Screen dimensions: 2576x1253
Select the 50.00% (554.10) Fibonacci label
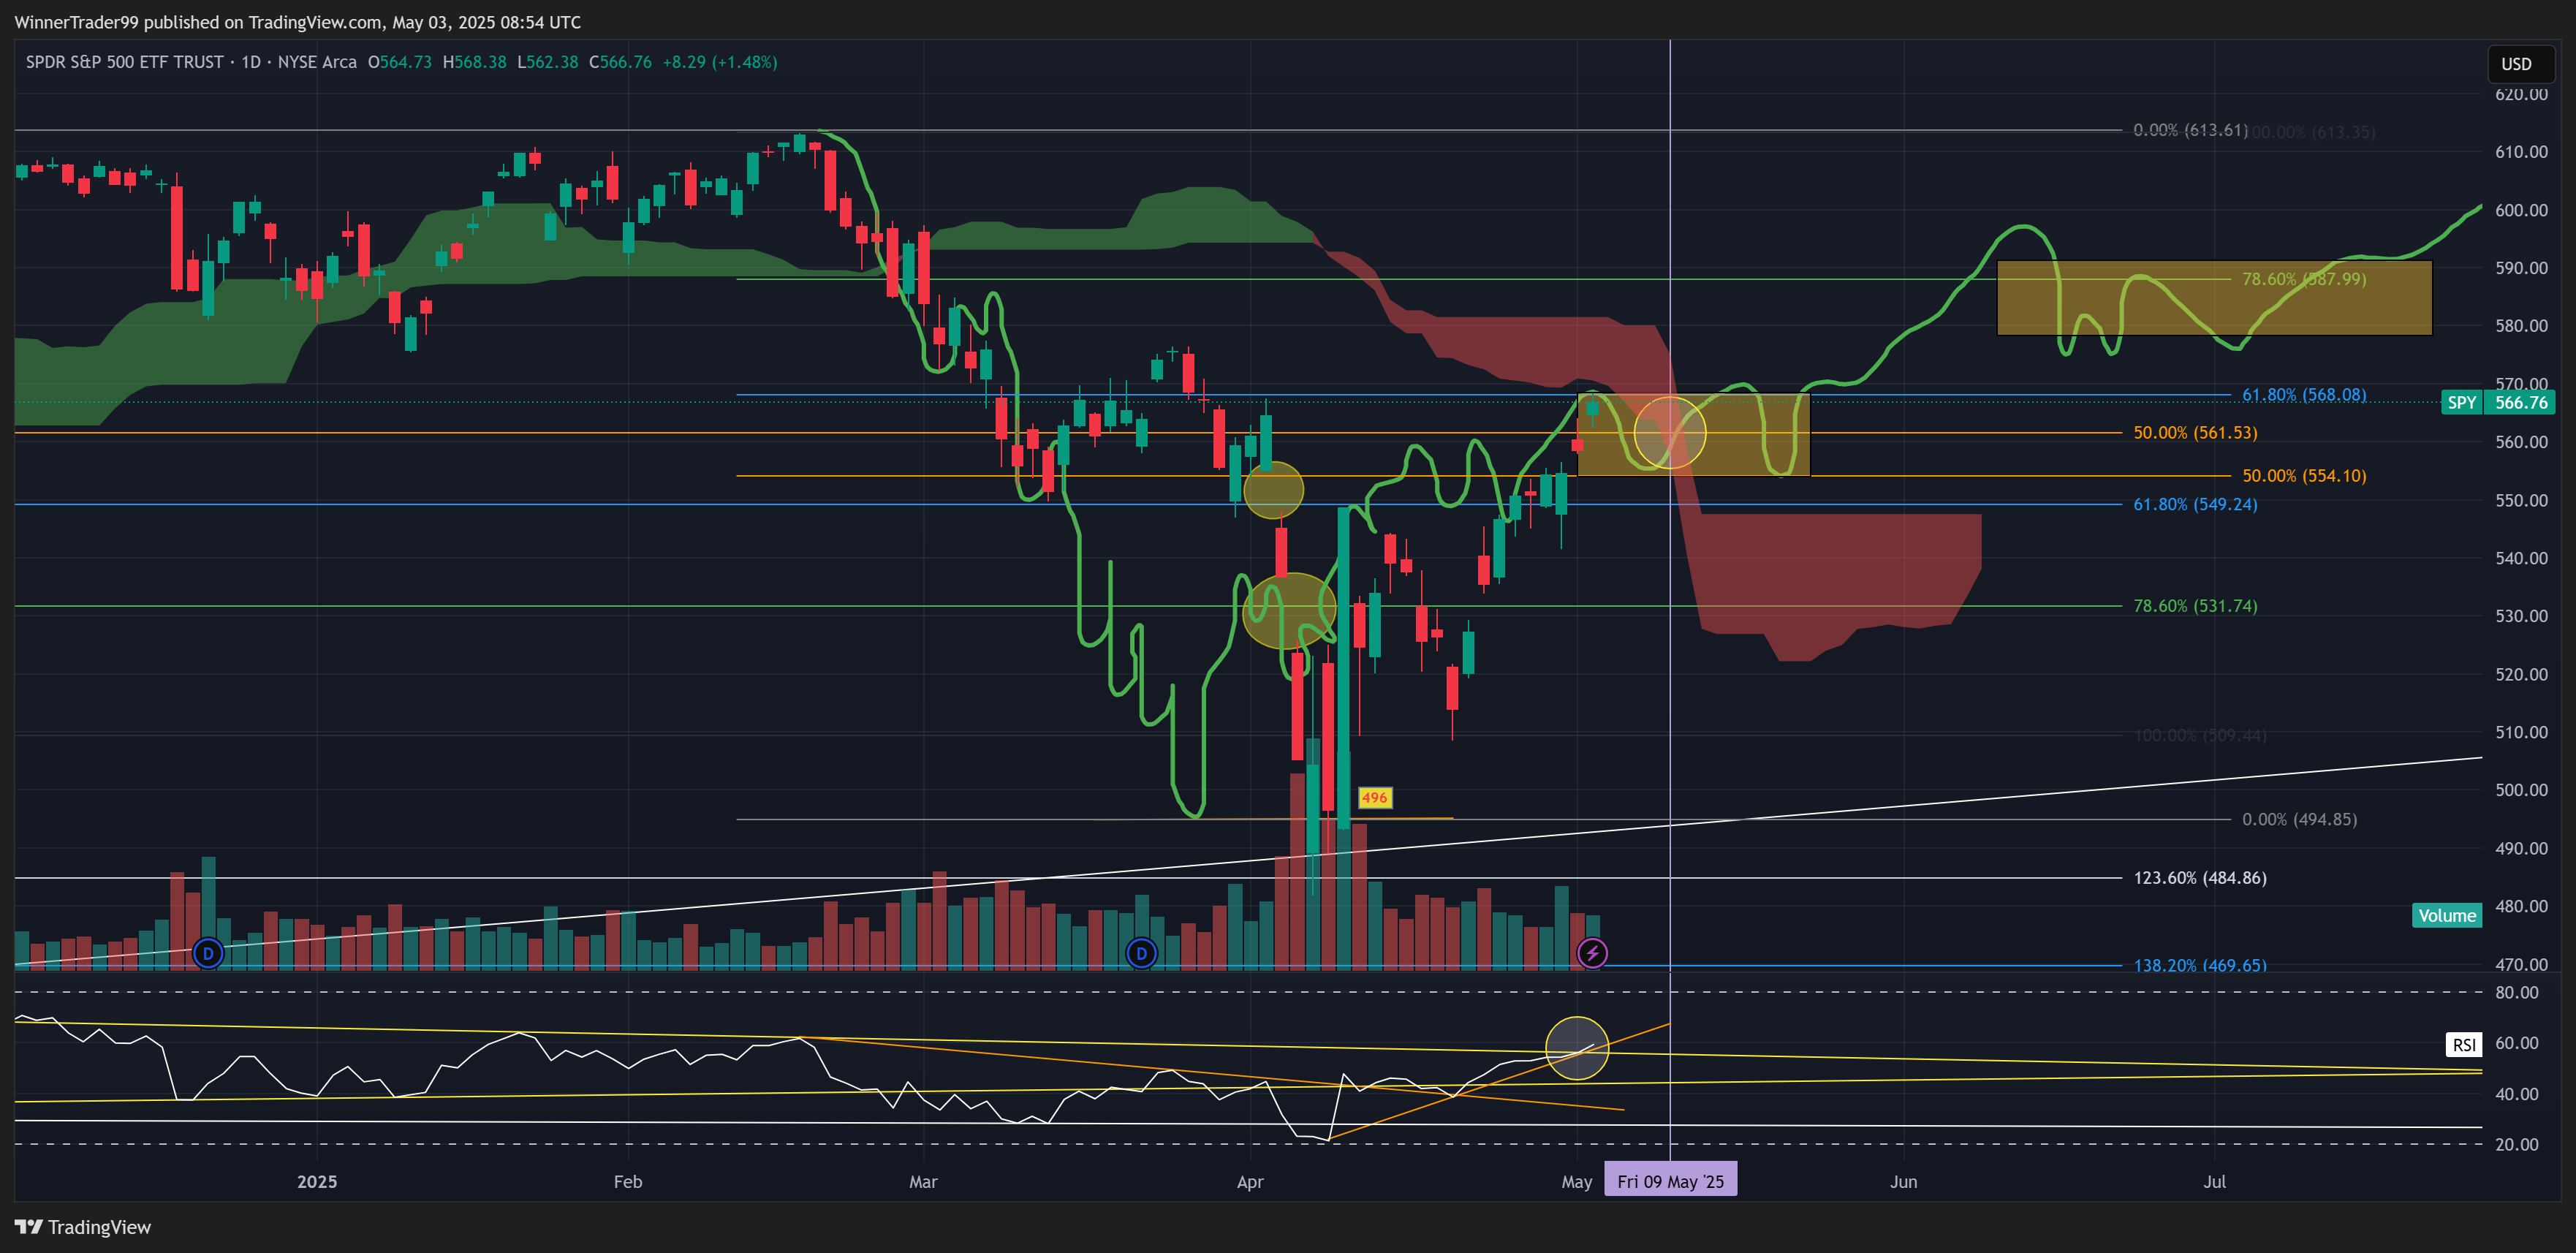pos(2304,476)
